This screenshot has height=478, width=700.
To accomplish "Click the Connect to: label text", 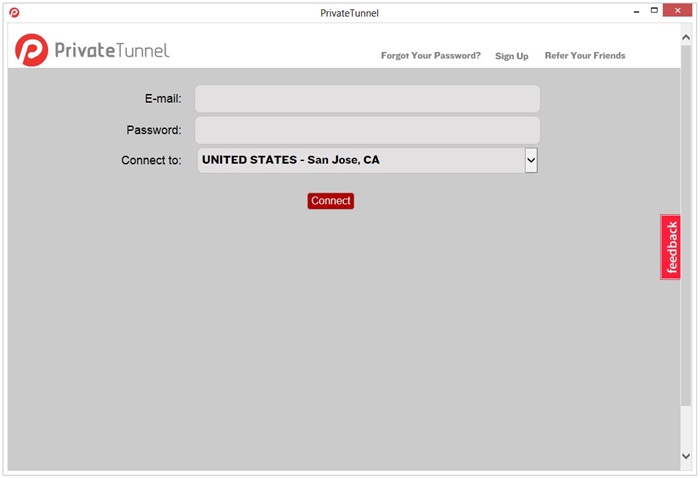I will (151, 160).
